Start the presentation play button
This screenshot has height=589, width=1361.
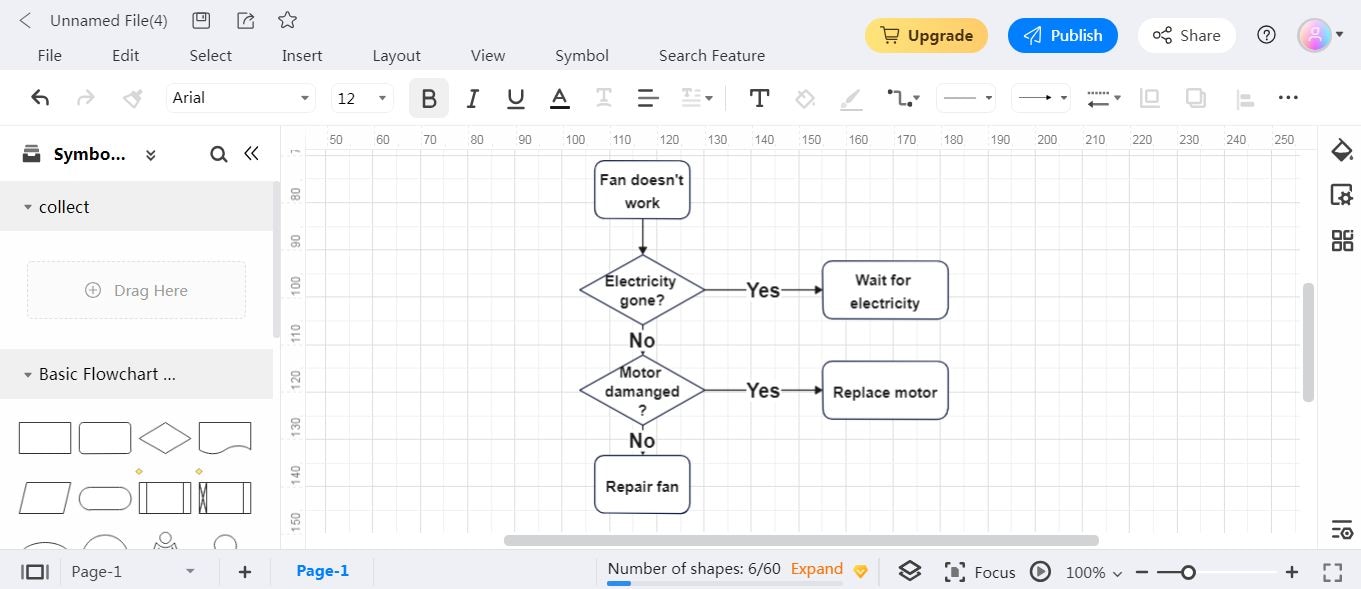(1041, 572)
